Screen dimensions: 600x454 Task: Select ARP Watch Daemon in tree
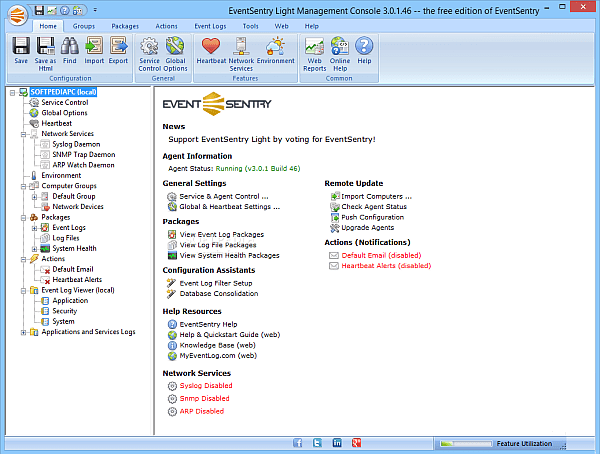(x=83, y=165)
